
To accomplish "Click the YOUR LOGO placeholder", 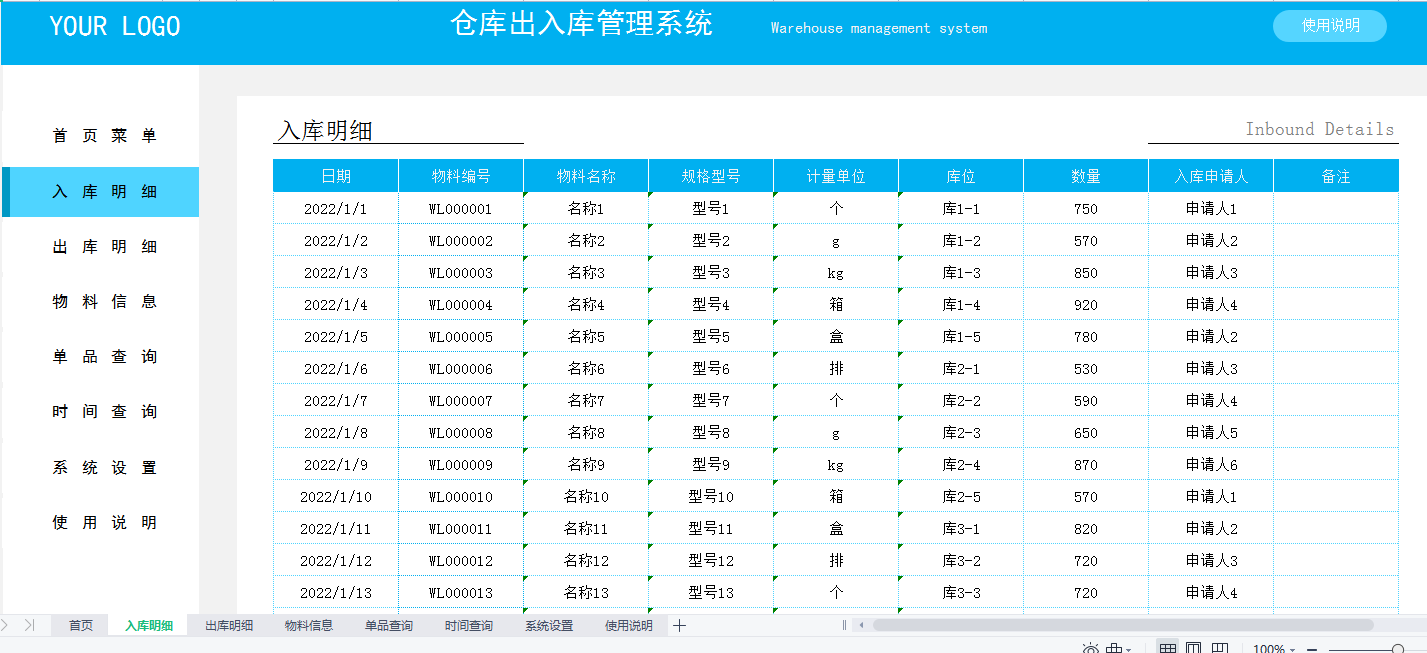I will tap(115, 27).
